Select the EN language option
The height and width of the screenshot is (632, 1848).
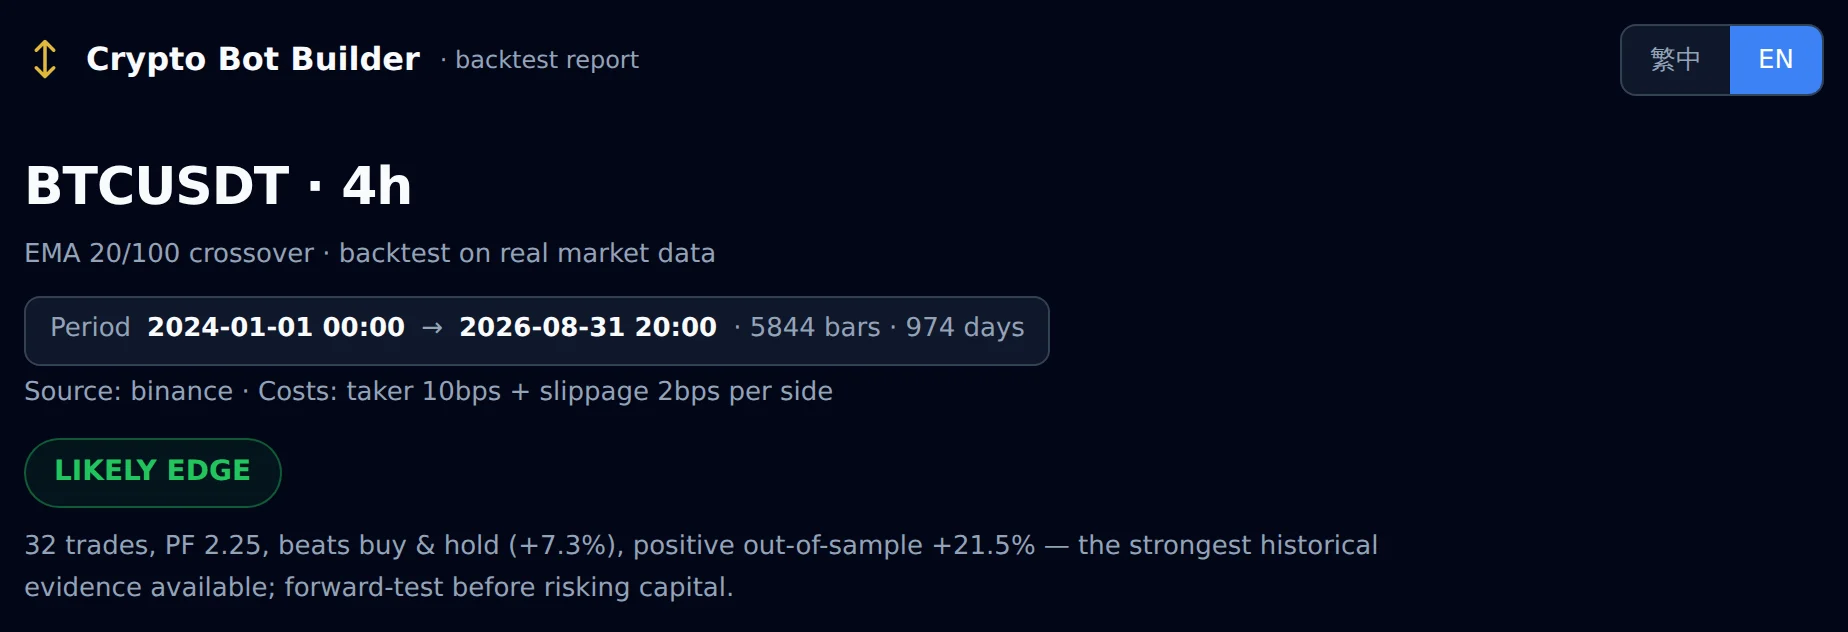click(1776, 60)
